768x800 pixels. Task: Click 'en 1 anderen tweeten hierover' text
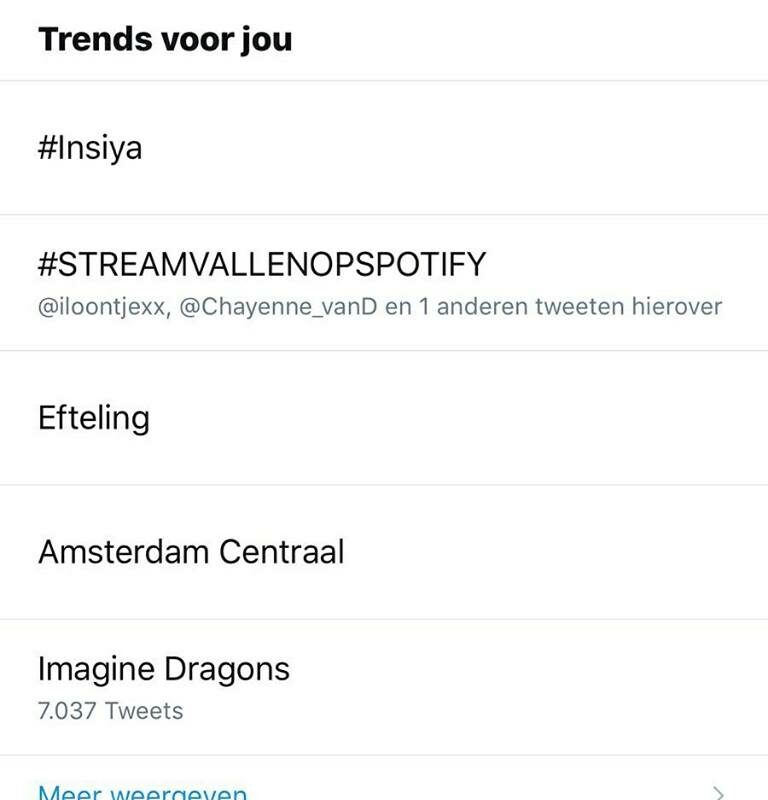click(x=554, y=307)
